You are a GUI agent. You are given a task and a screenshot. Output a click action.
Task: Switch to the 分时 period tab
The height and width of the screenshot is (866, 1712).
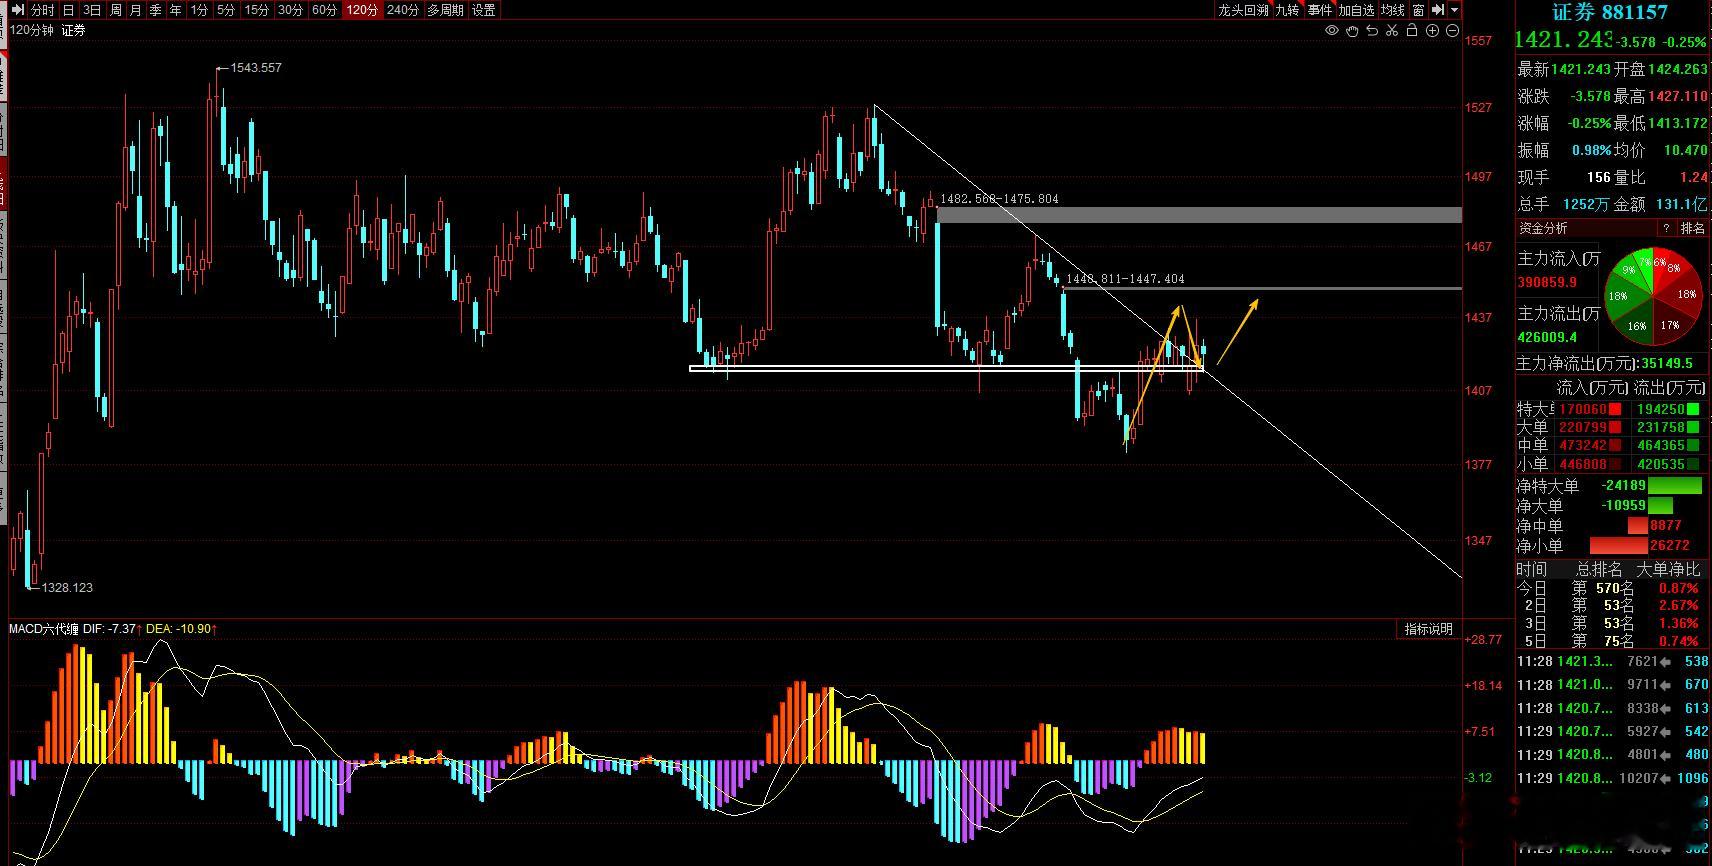43,10
